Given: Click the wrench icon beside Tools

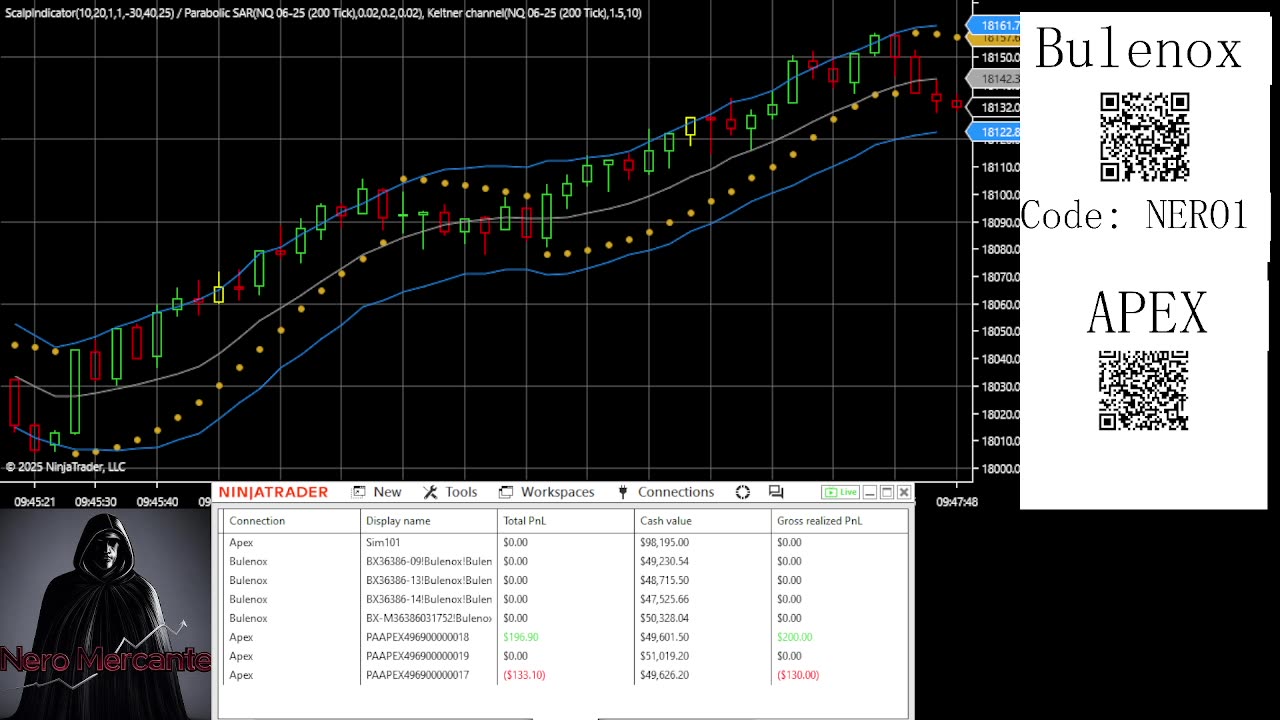Looking at the screenshot, I should (431, 492).
